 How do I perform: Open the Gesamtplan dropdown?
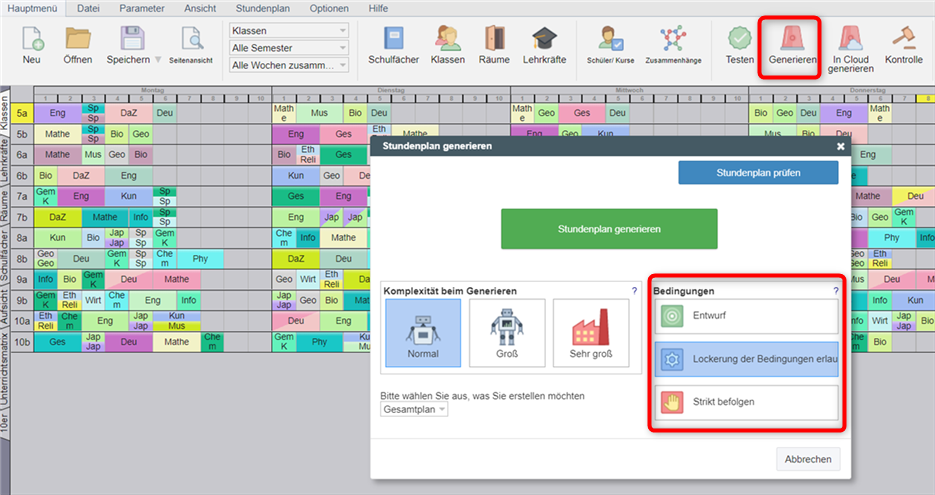pos(414,409)
